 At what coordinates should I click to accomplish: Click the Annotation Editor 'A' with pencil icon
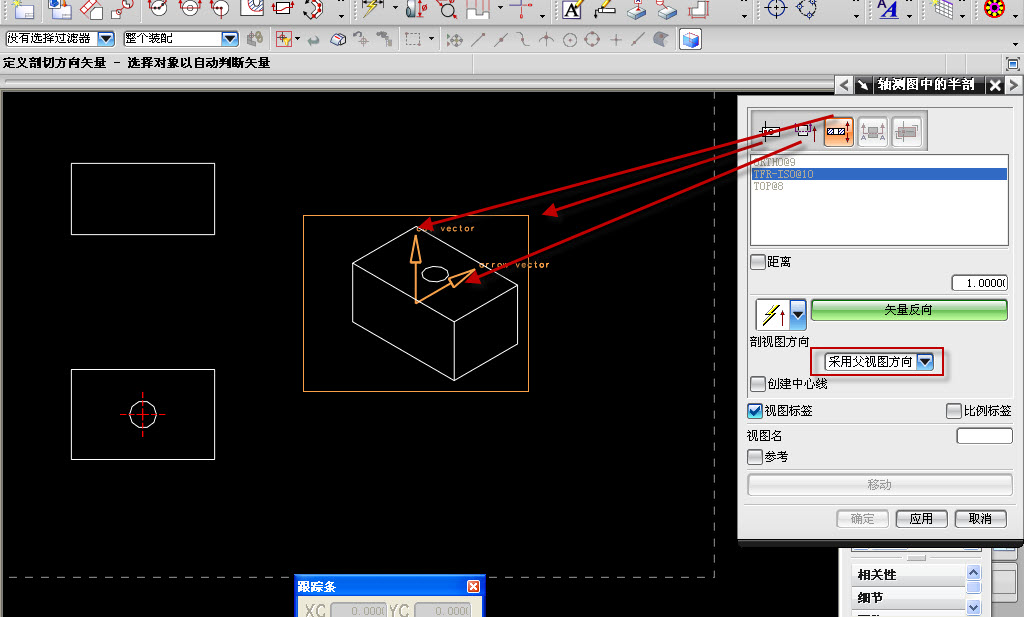click(x=571, y=9)
